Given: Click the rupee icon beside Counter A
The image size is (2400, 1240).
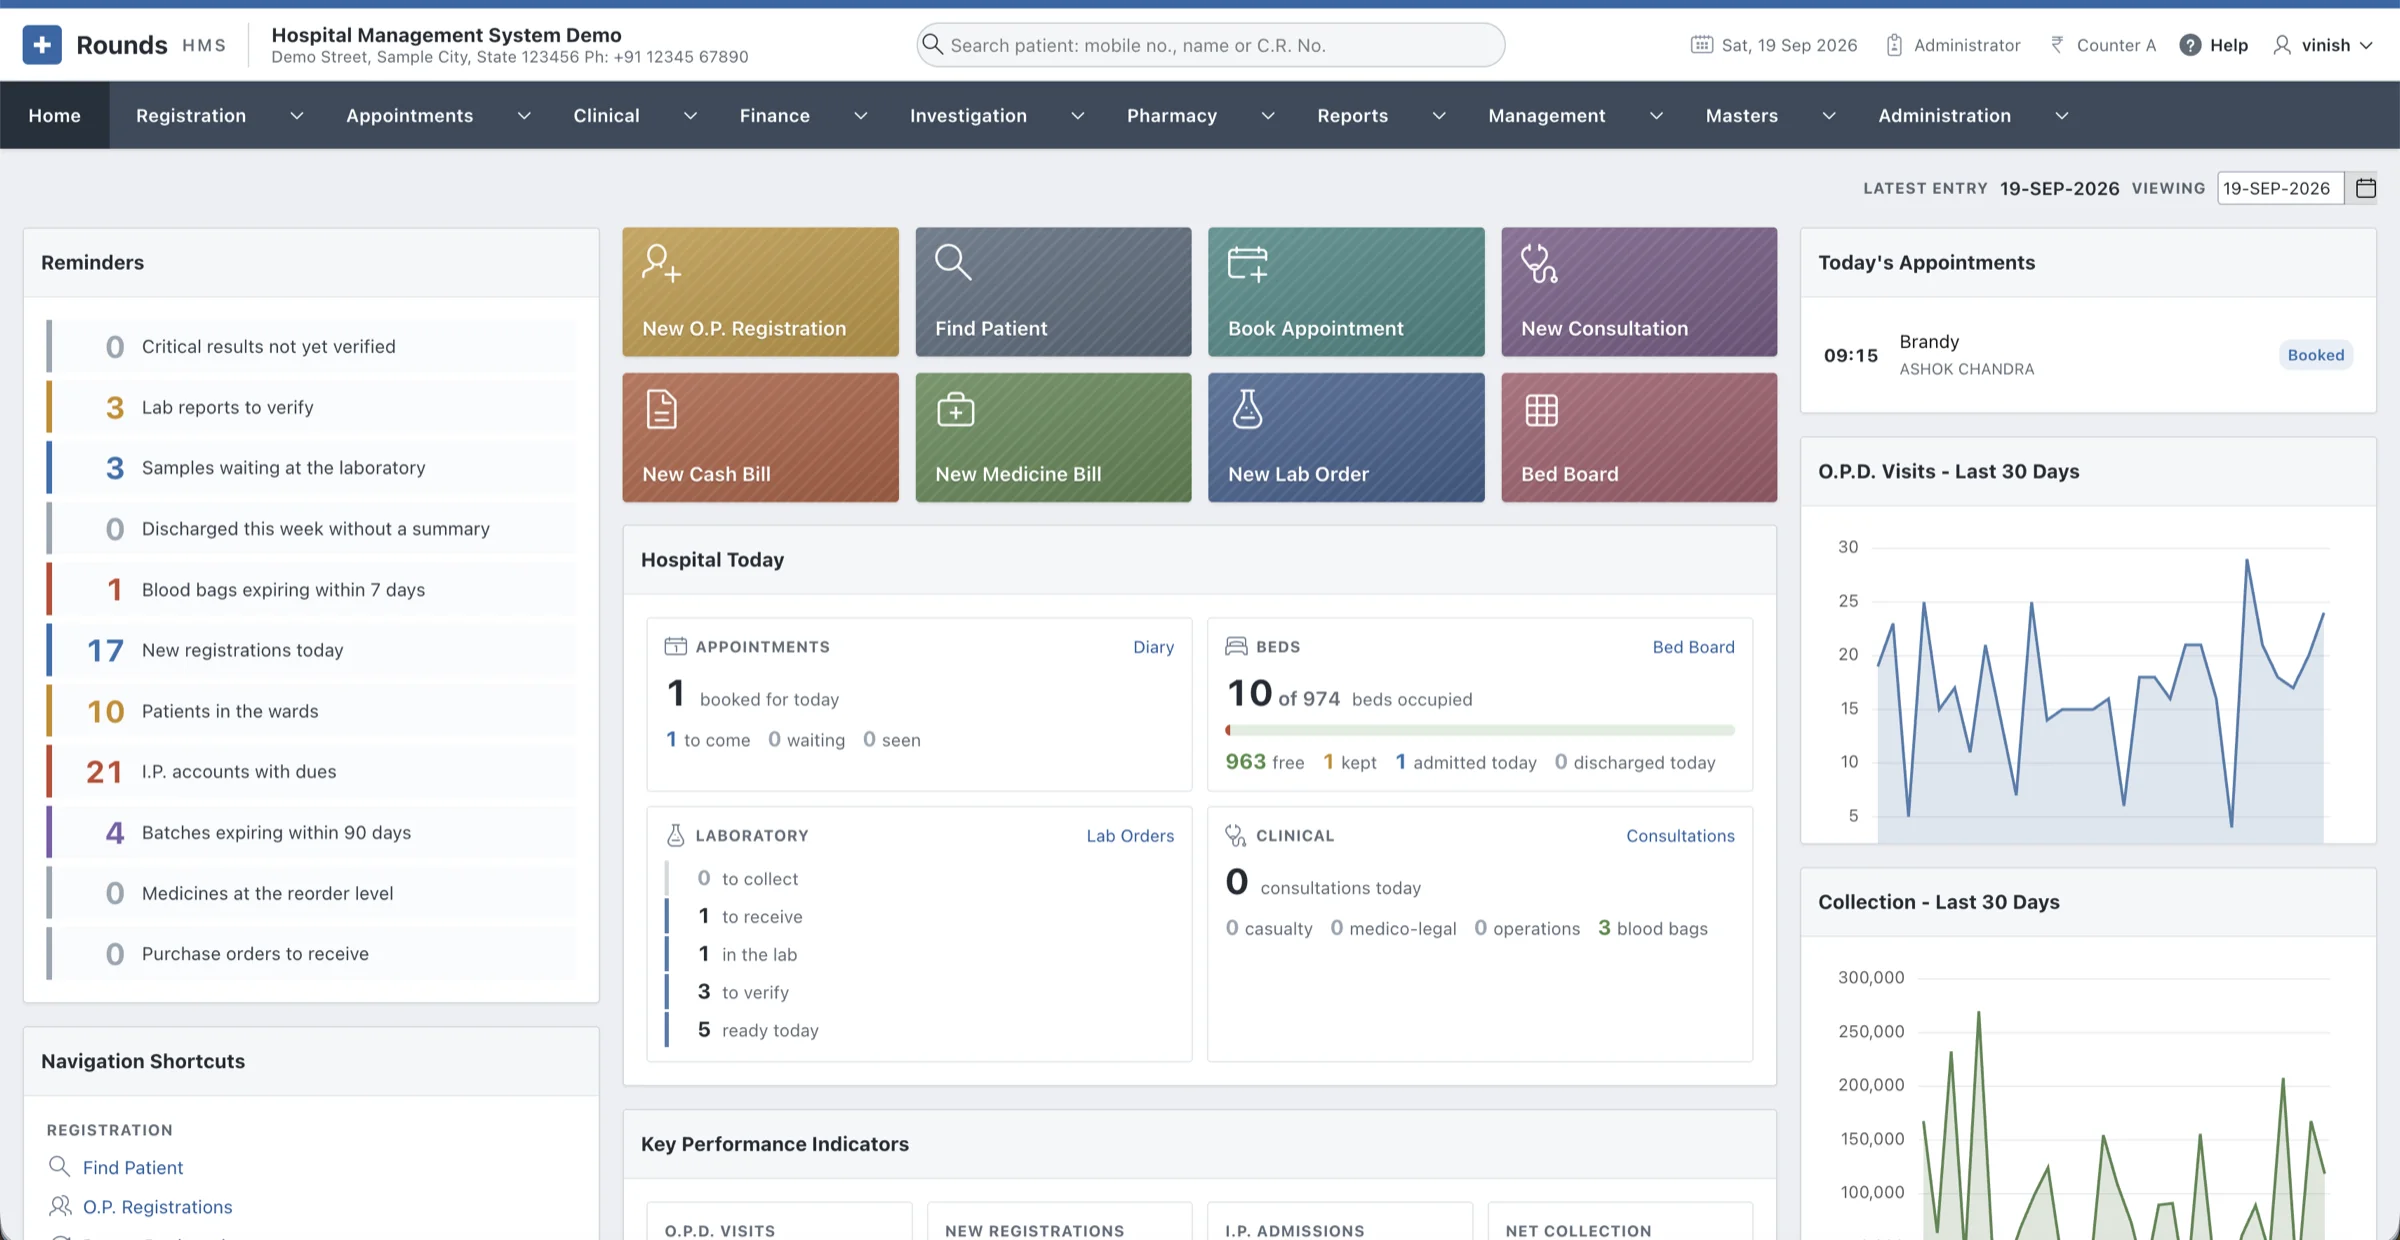Looking at the screenshot, I should coord(2057,45).
